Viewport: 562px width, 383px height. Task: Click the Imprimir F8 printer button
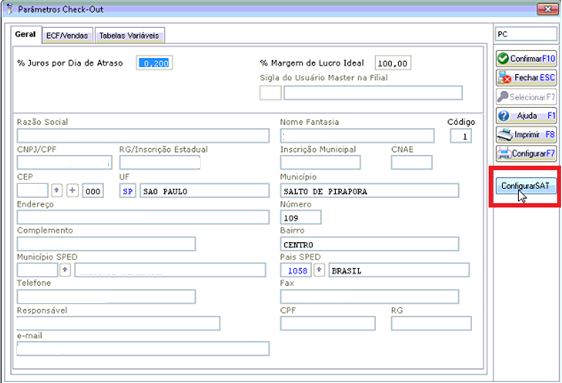click(526, 135)
